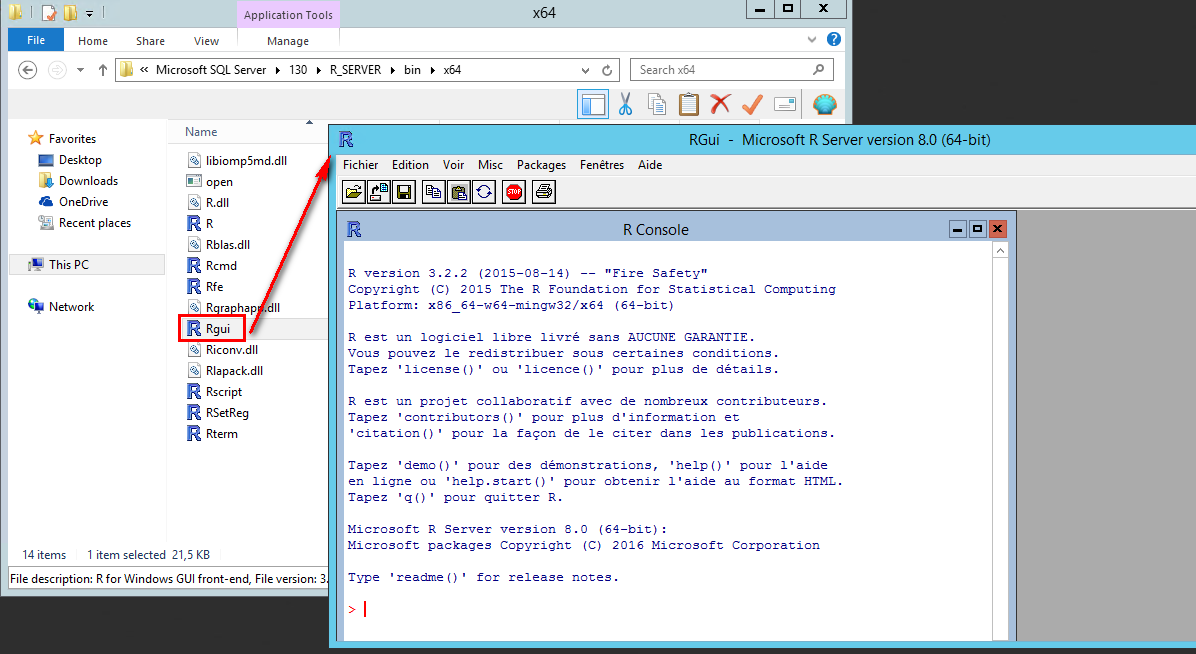Click the search magnifier icon in Explorer

pos(818,69)
